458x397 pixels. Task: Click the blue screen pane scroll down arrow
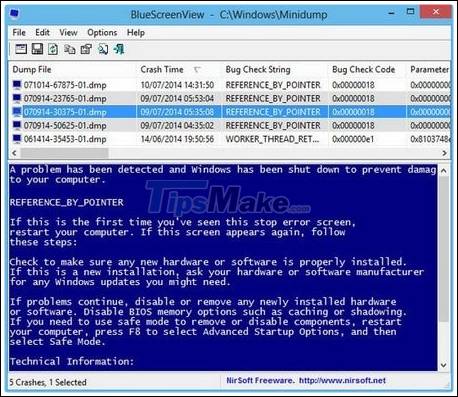coord(444,365)
